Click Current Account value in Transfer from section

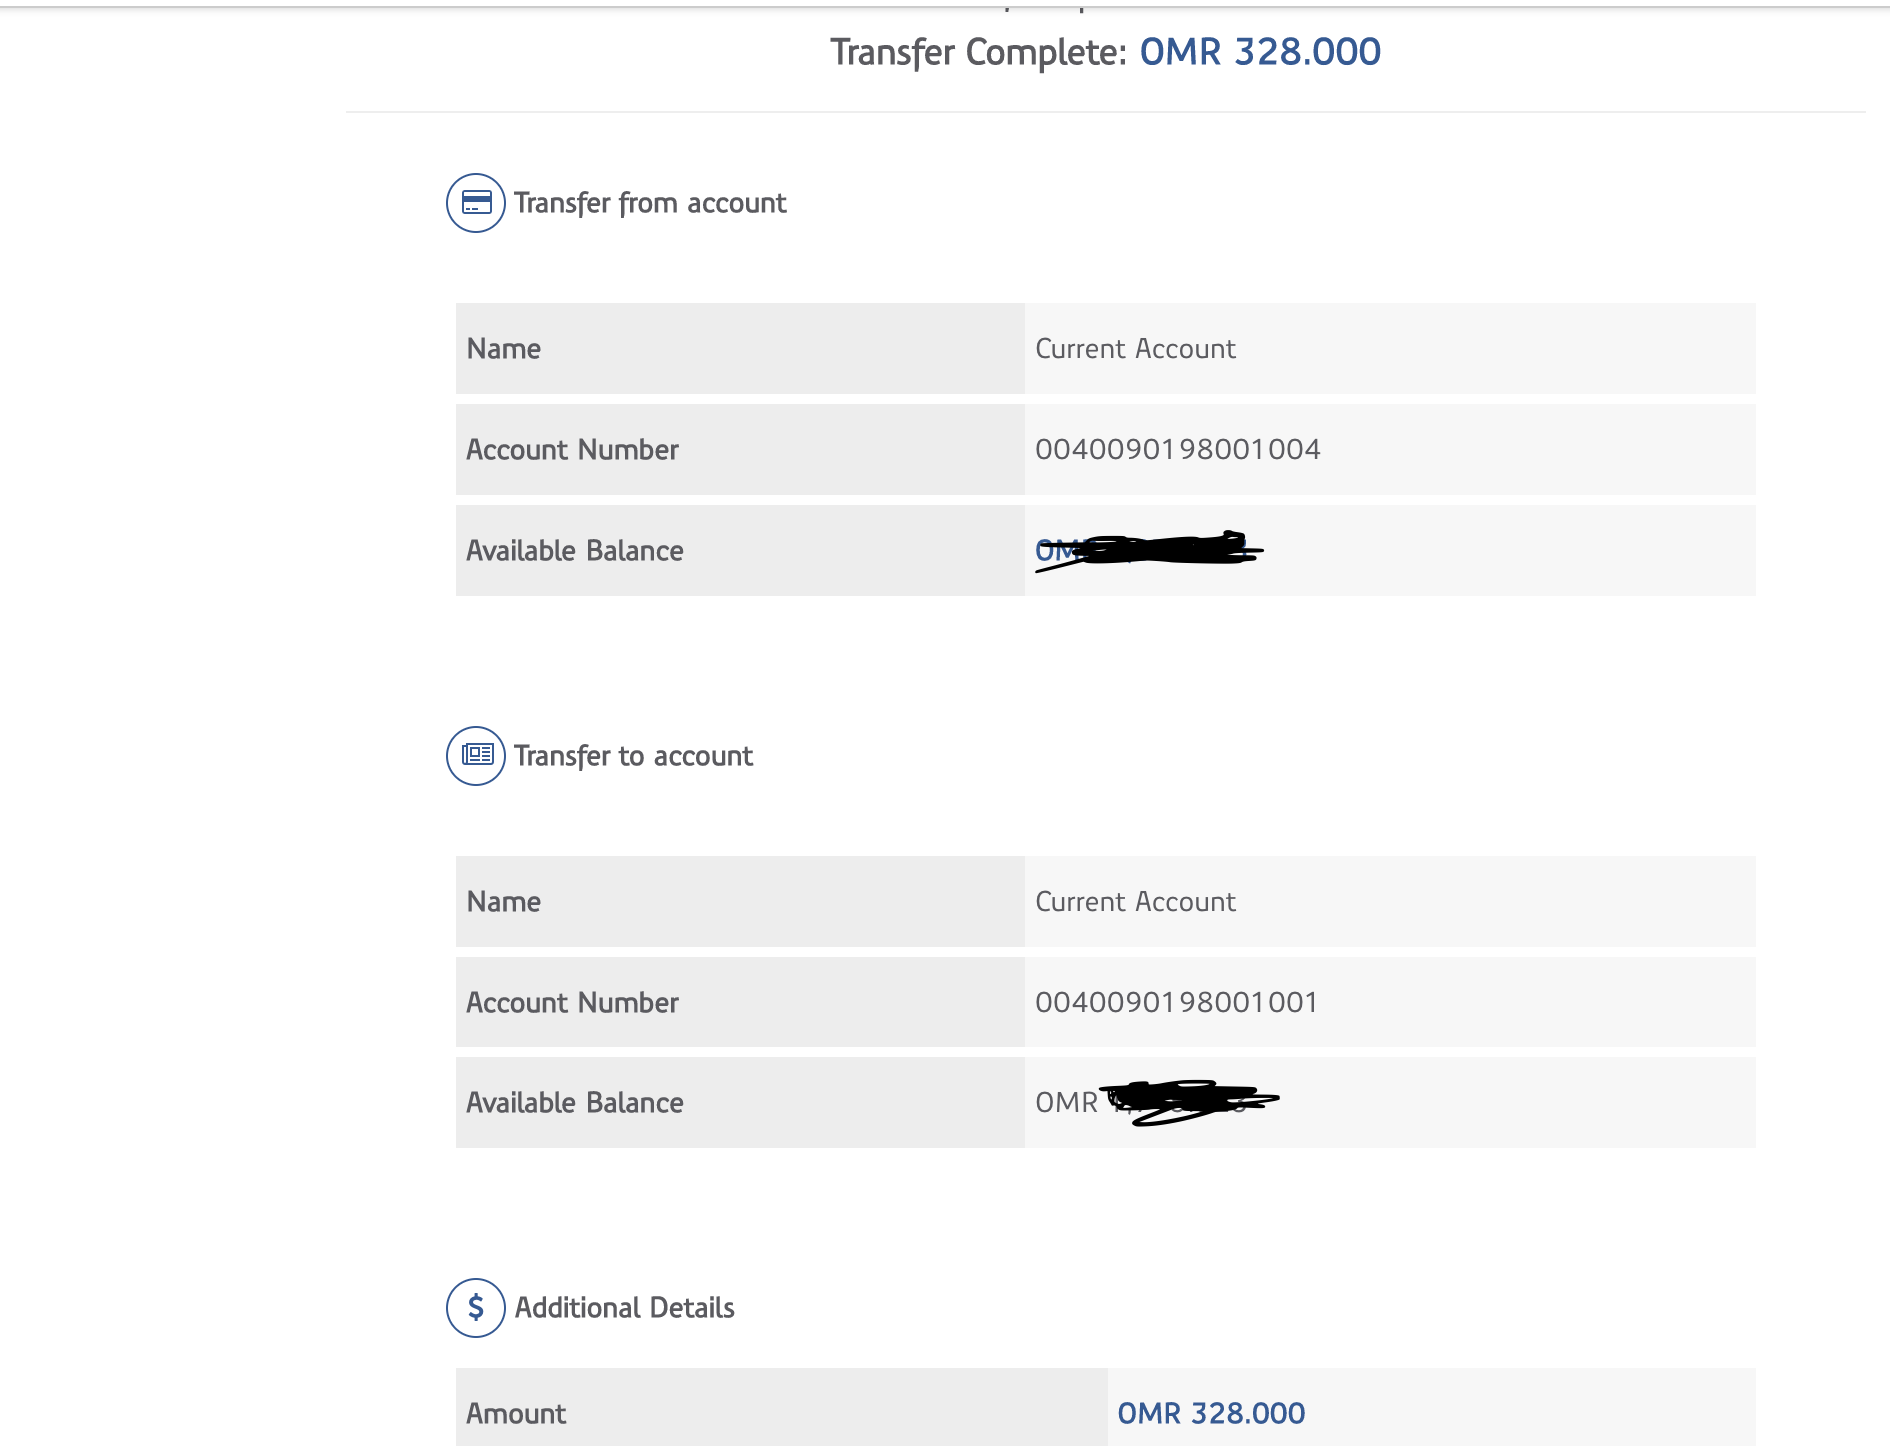1135,349
